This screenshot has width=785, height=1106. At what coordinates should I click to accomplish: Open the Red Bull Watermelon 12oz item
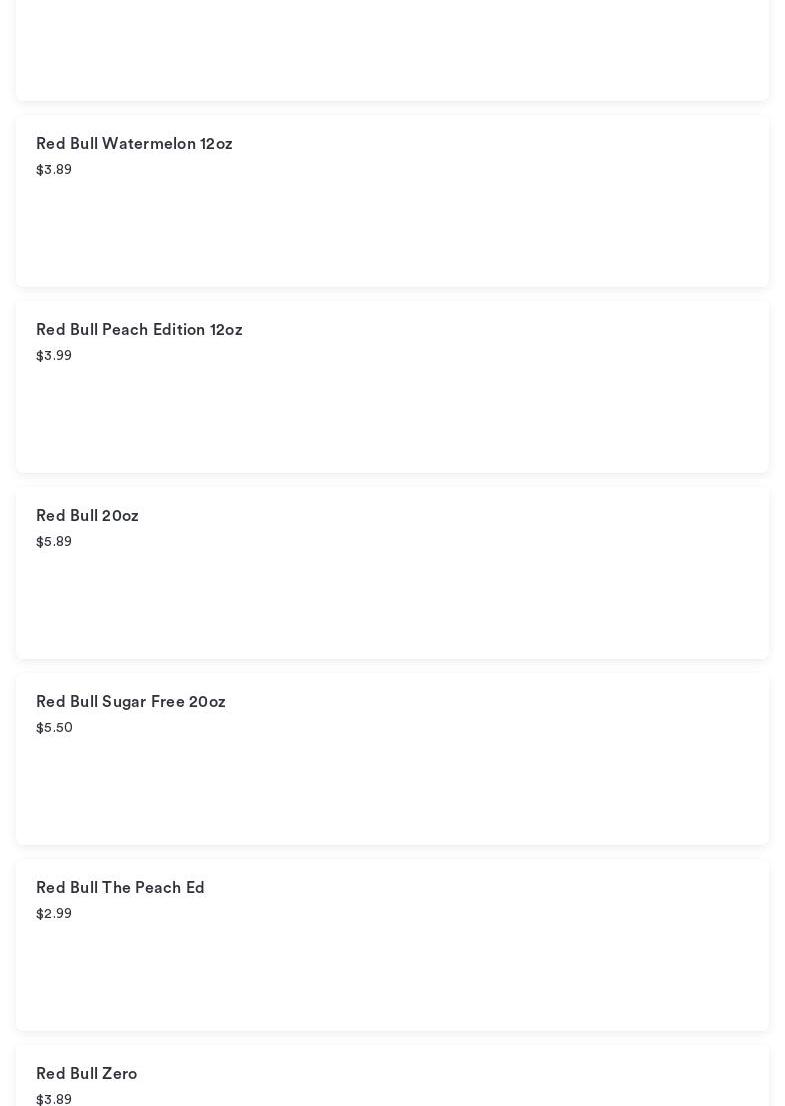[x=134, y=144]
